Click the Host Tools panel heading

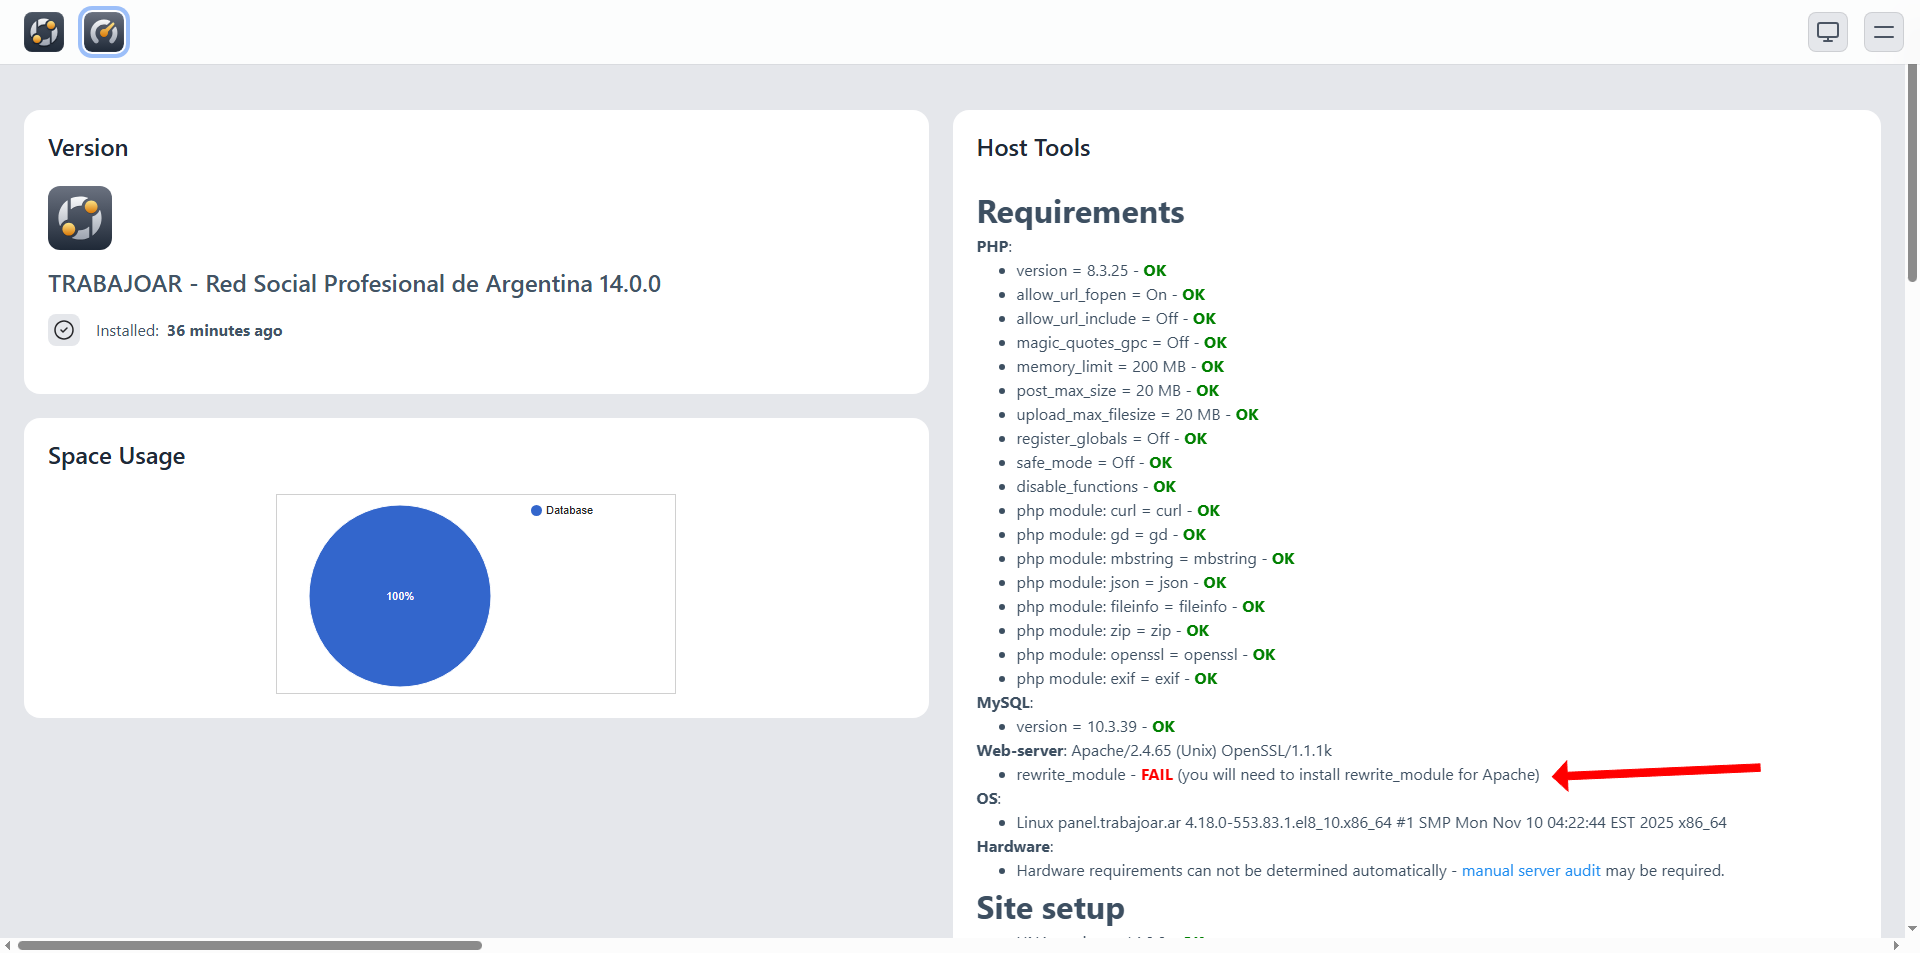pos(1033,148)
